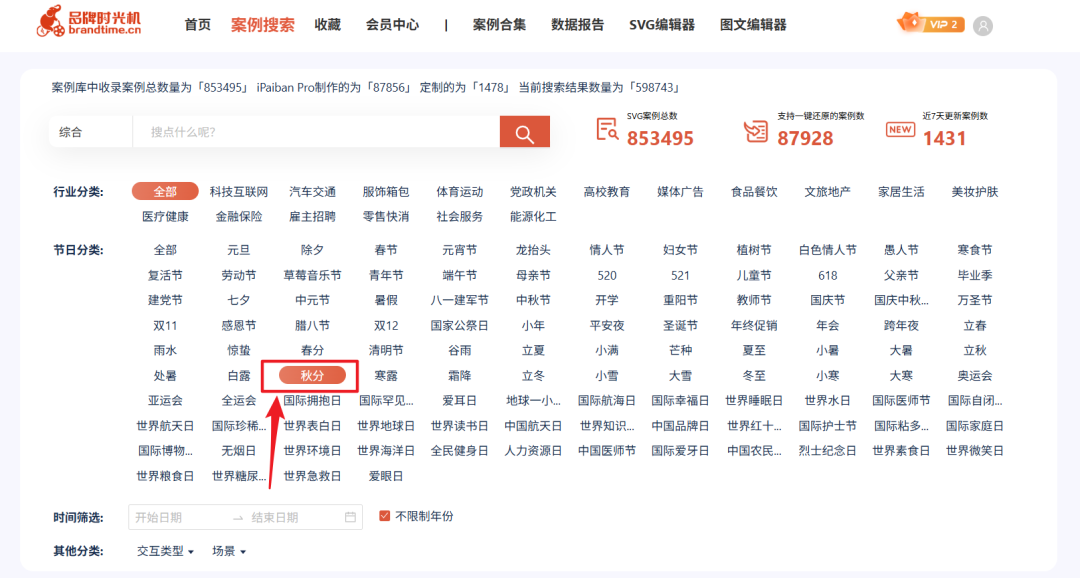
Task: Expand the 交互类型 dropdown
Action: (x=163, y=550)
